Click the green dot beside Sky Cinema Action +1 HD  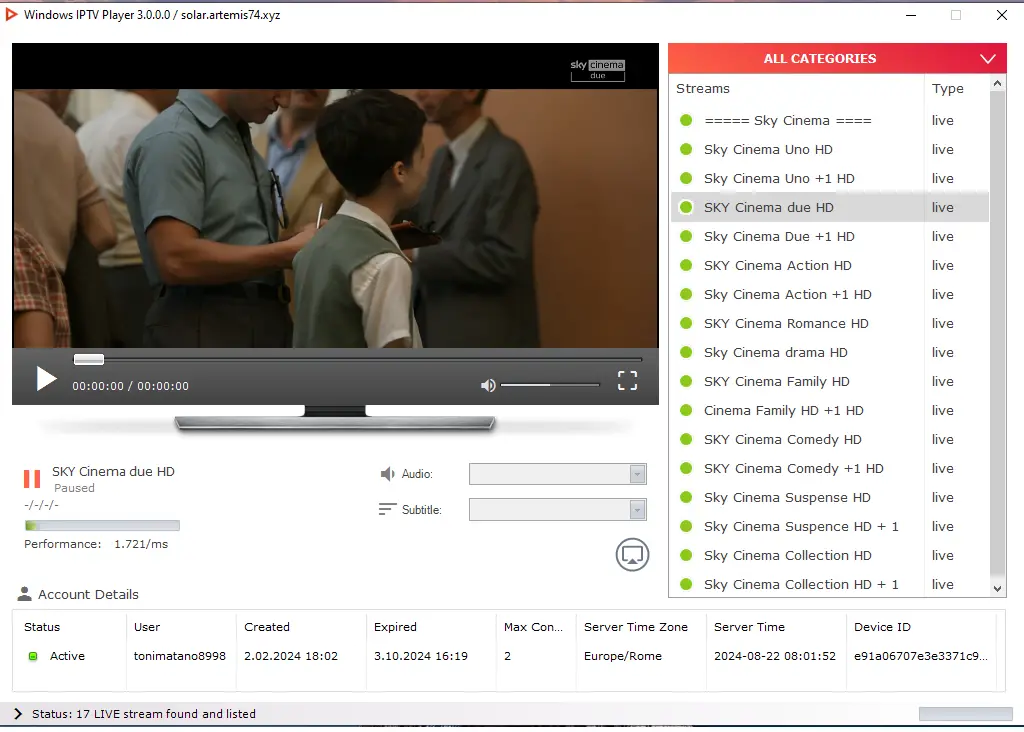coord(686,294)
